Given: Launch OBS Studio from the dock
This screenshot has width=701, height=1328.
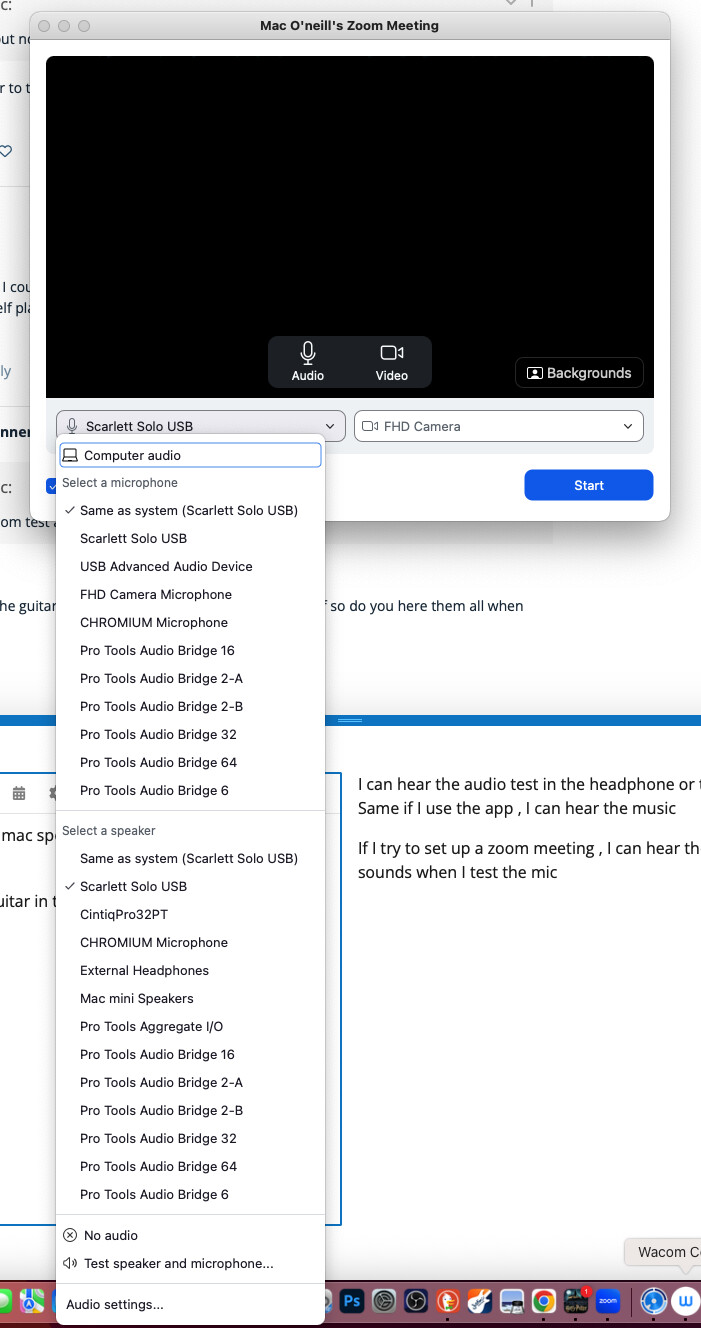Looking at the screenshot, I should (416, 1301).
